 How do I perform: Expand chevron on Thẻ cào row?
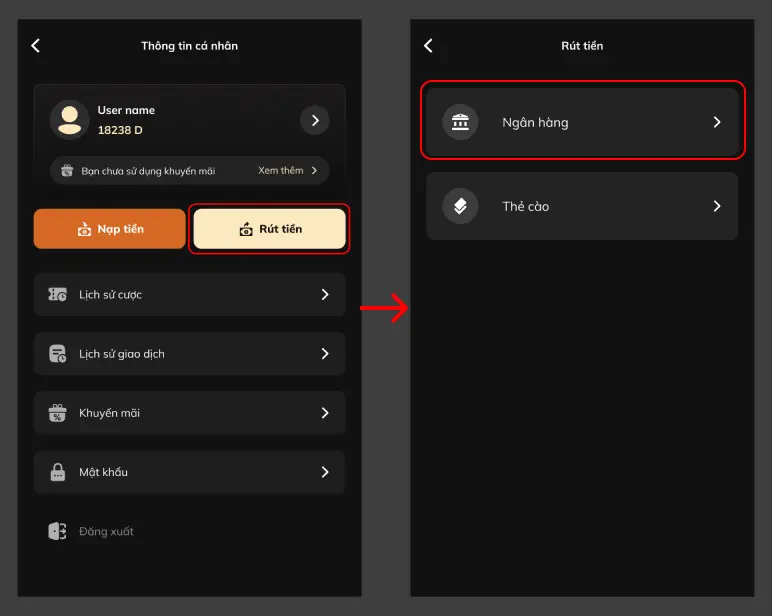[x=717, y=206]
